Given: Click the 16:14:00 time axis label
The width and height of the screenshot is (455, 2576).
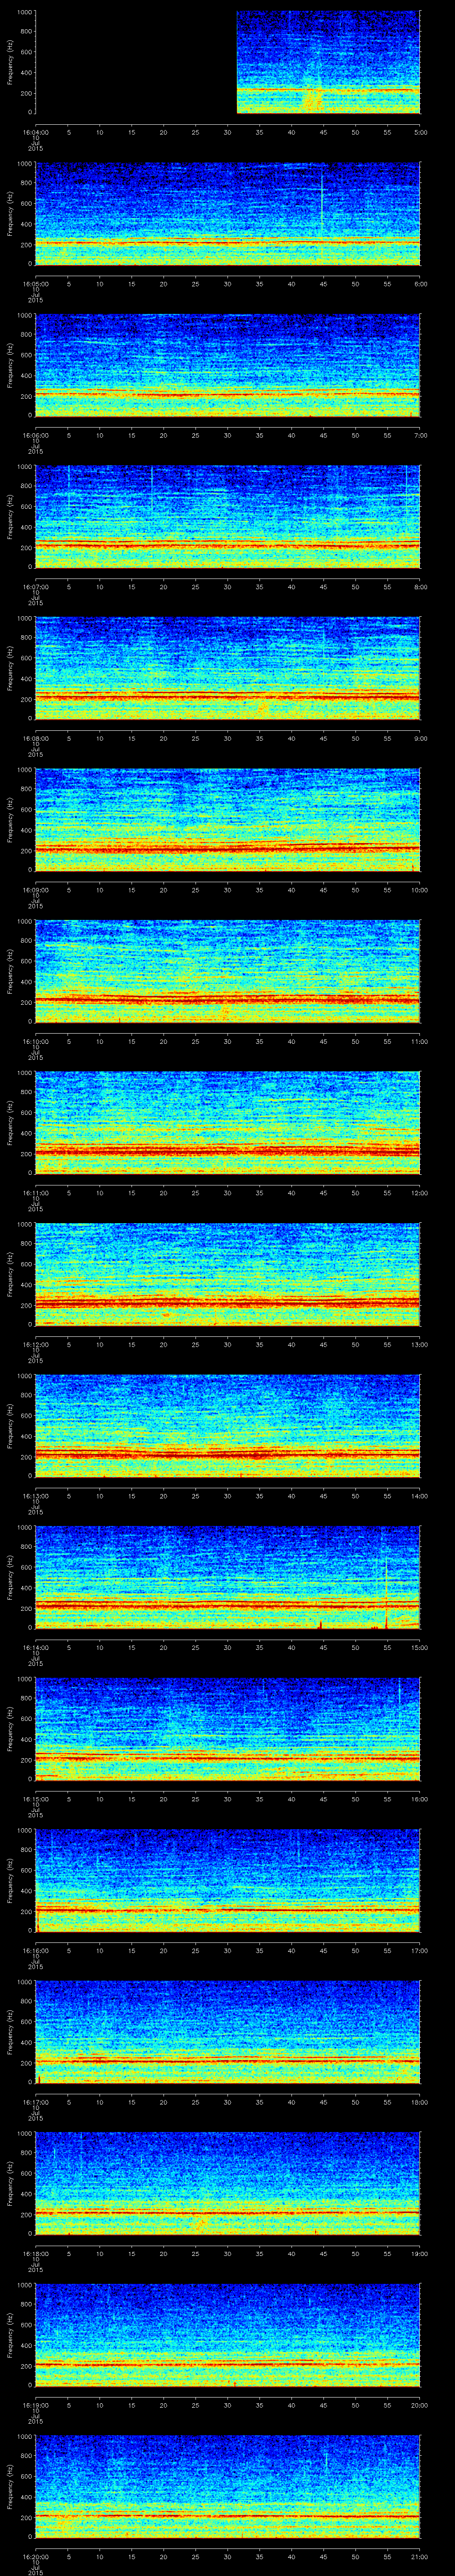Looking at the screenshot, I should 35,1647.
